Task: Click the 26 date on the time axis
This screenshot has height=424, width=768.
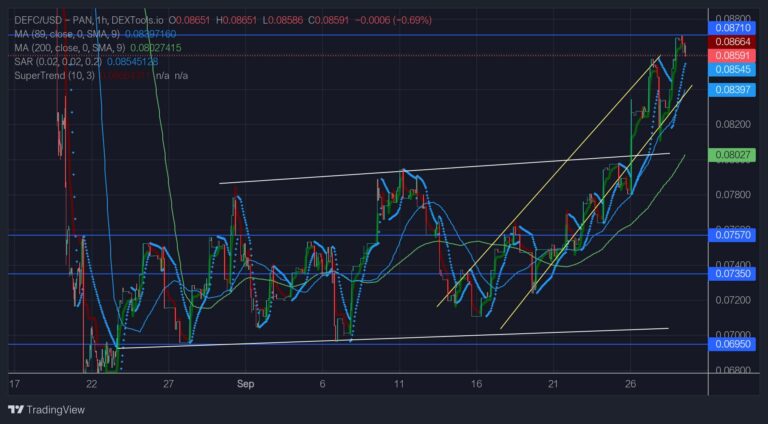Action: [630, 384]
